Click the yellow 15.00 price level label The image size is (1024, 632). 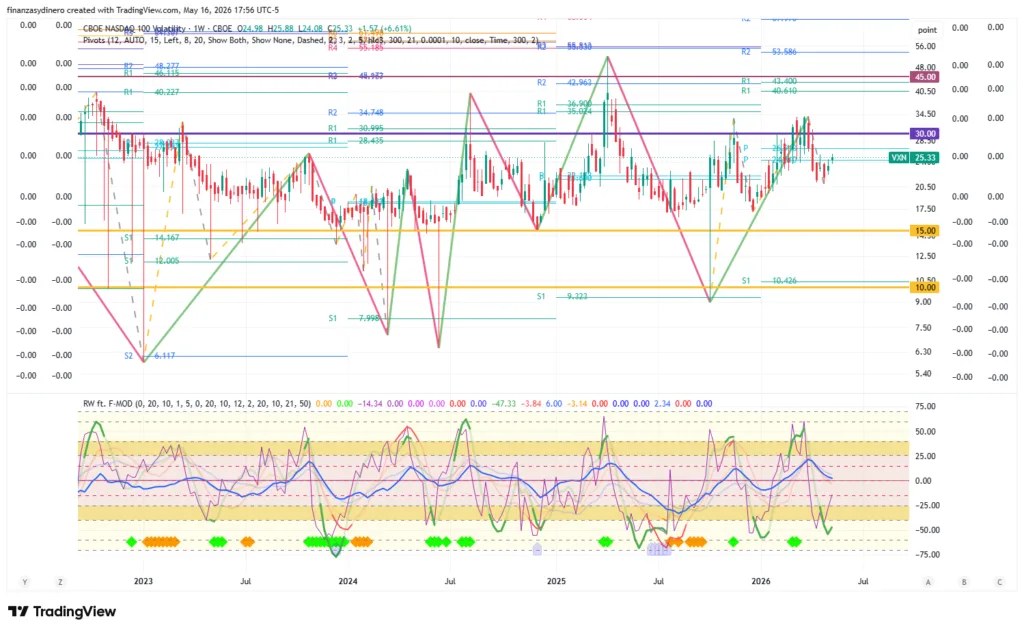[924, 230]
